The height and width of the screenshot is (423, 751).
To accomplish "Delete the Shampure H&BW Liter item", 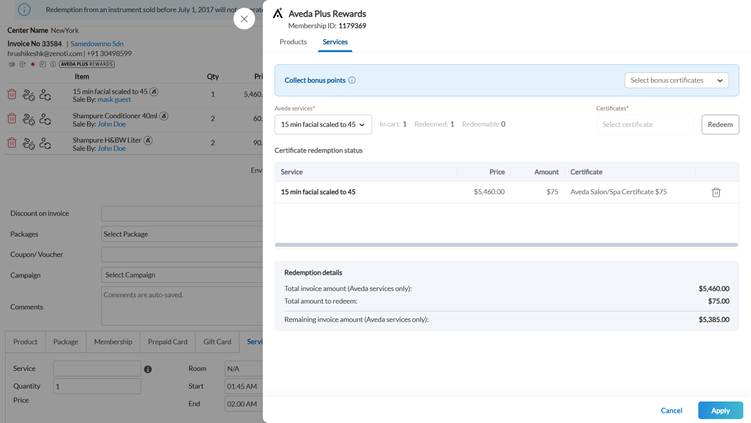I will point(12,143).
